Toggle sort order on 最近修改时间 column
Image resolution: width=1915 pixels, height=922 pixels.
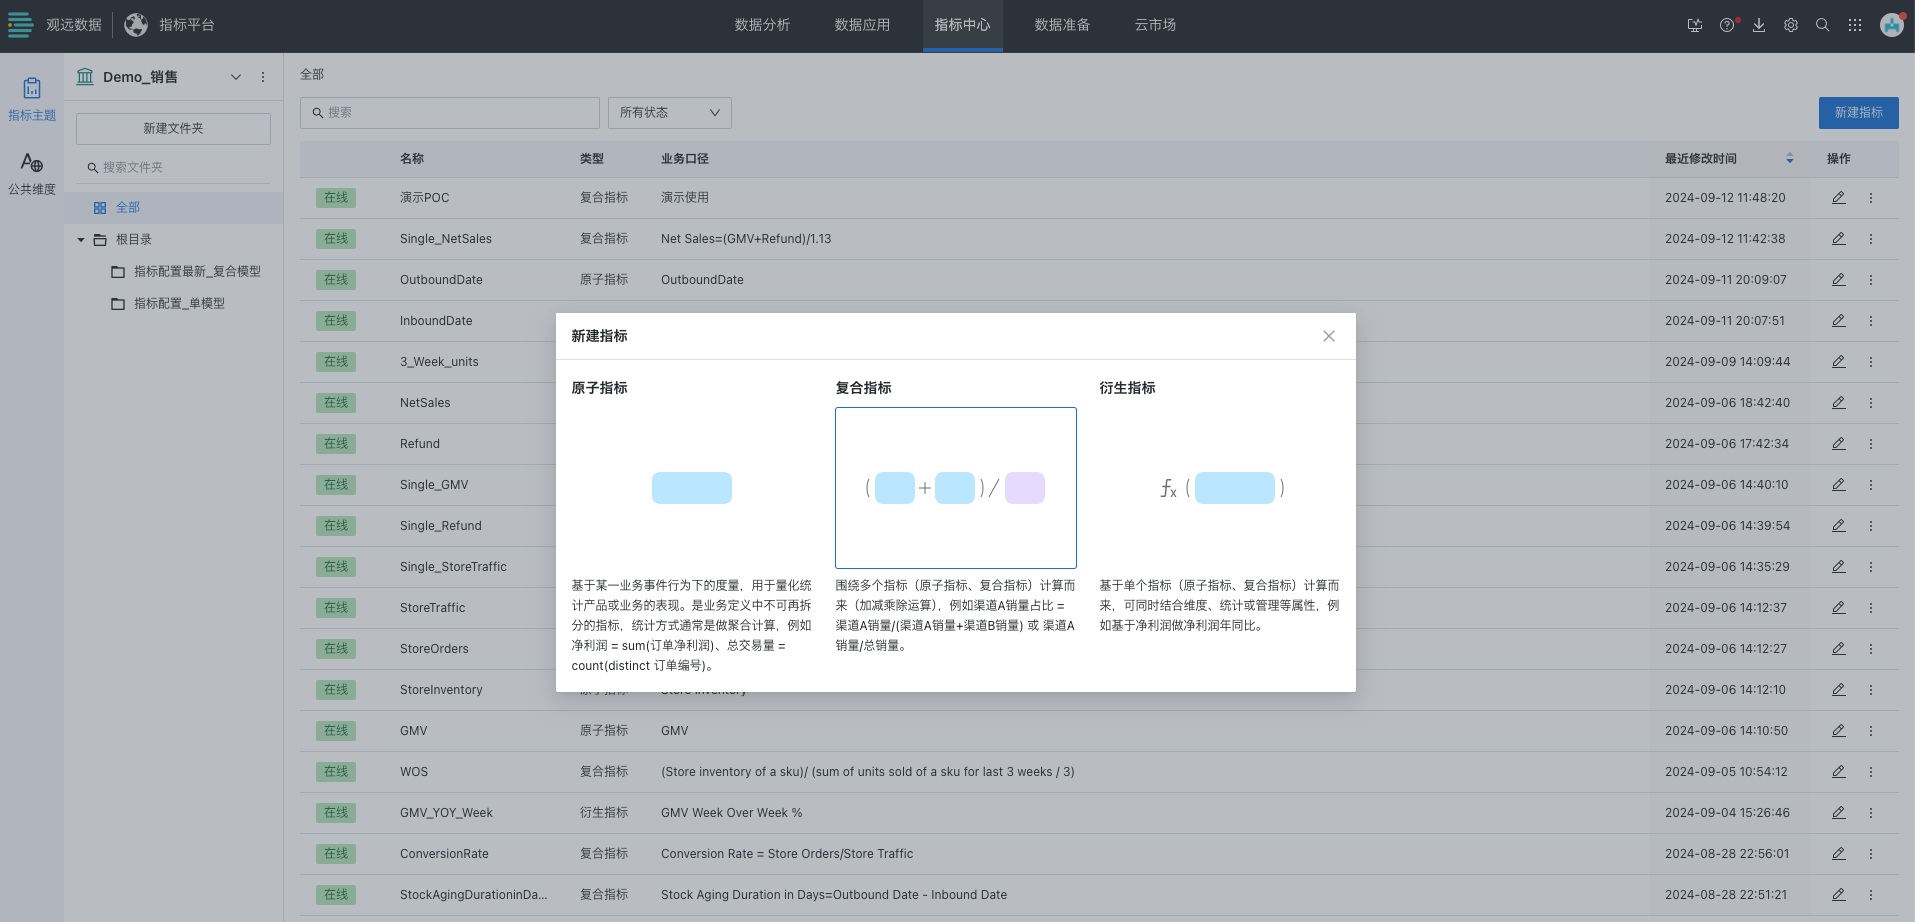coord(1789,158)
